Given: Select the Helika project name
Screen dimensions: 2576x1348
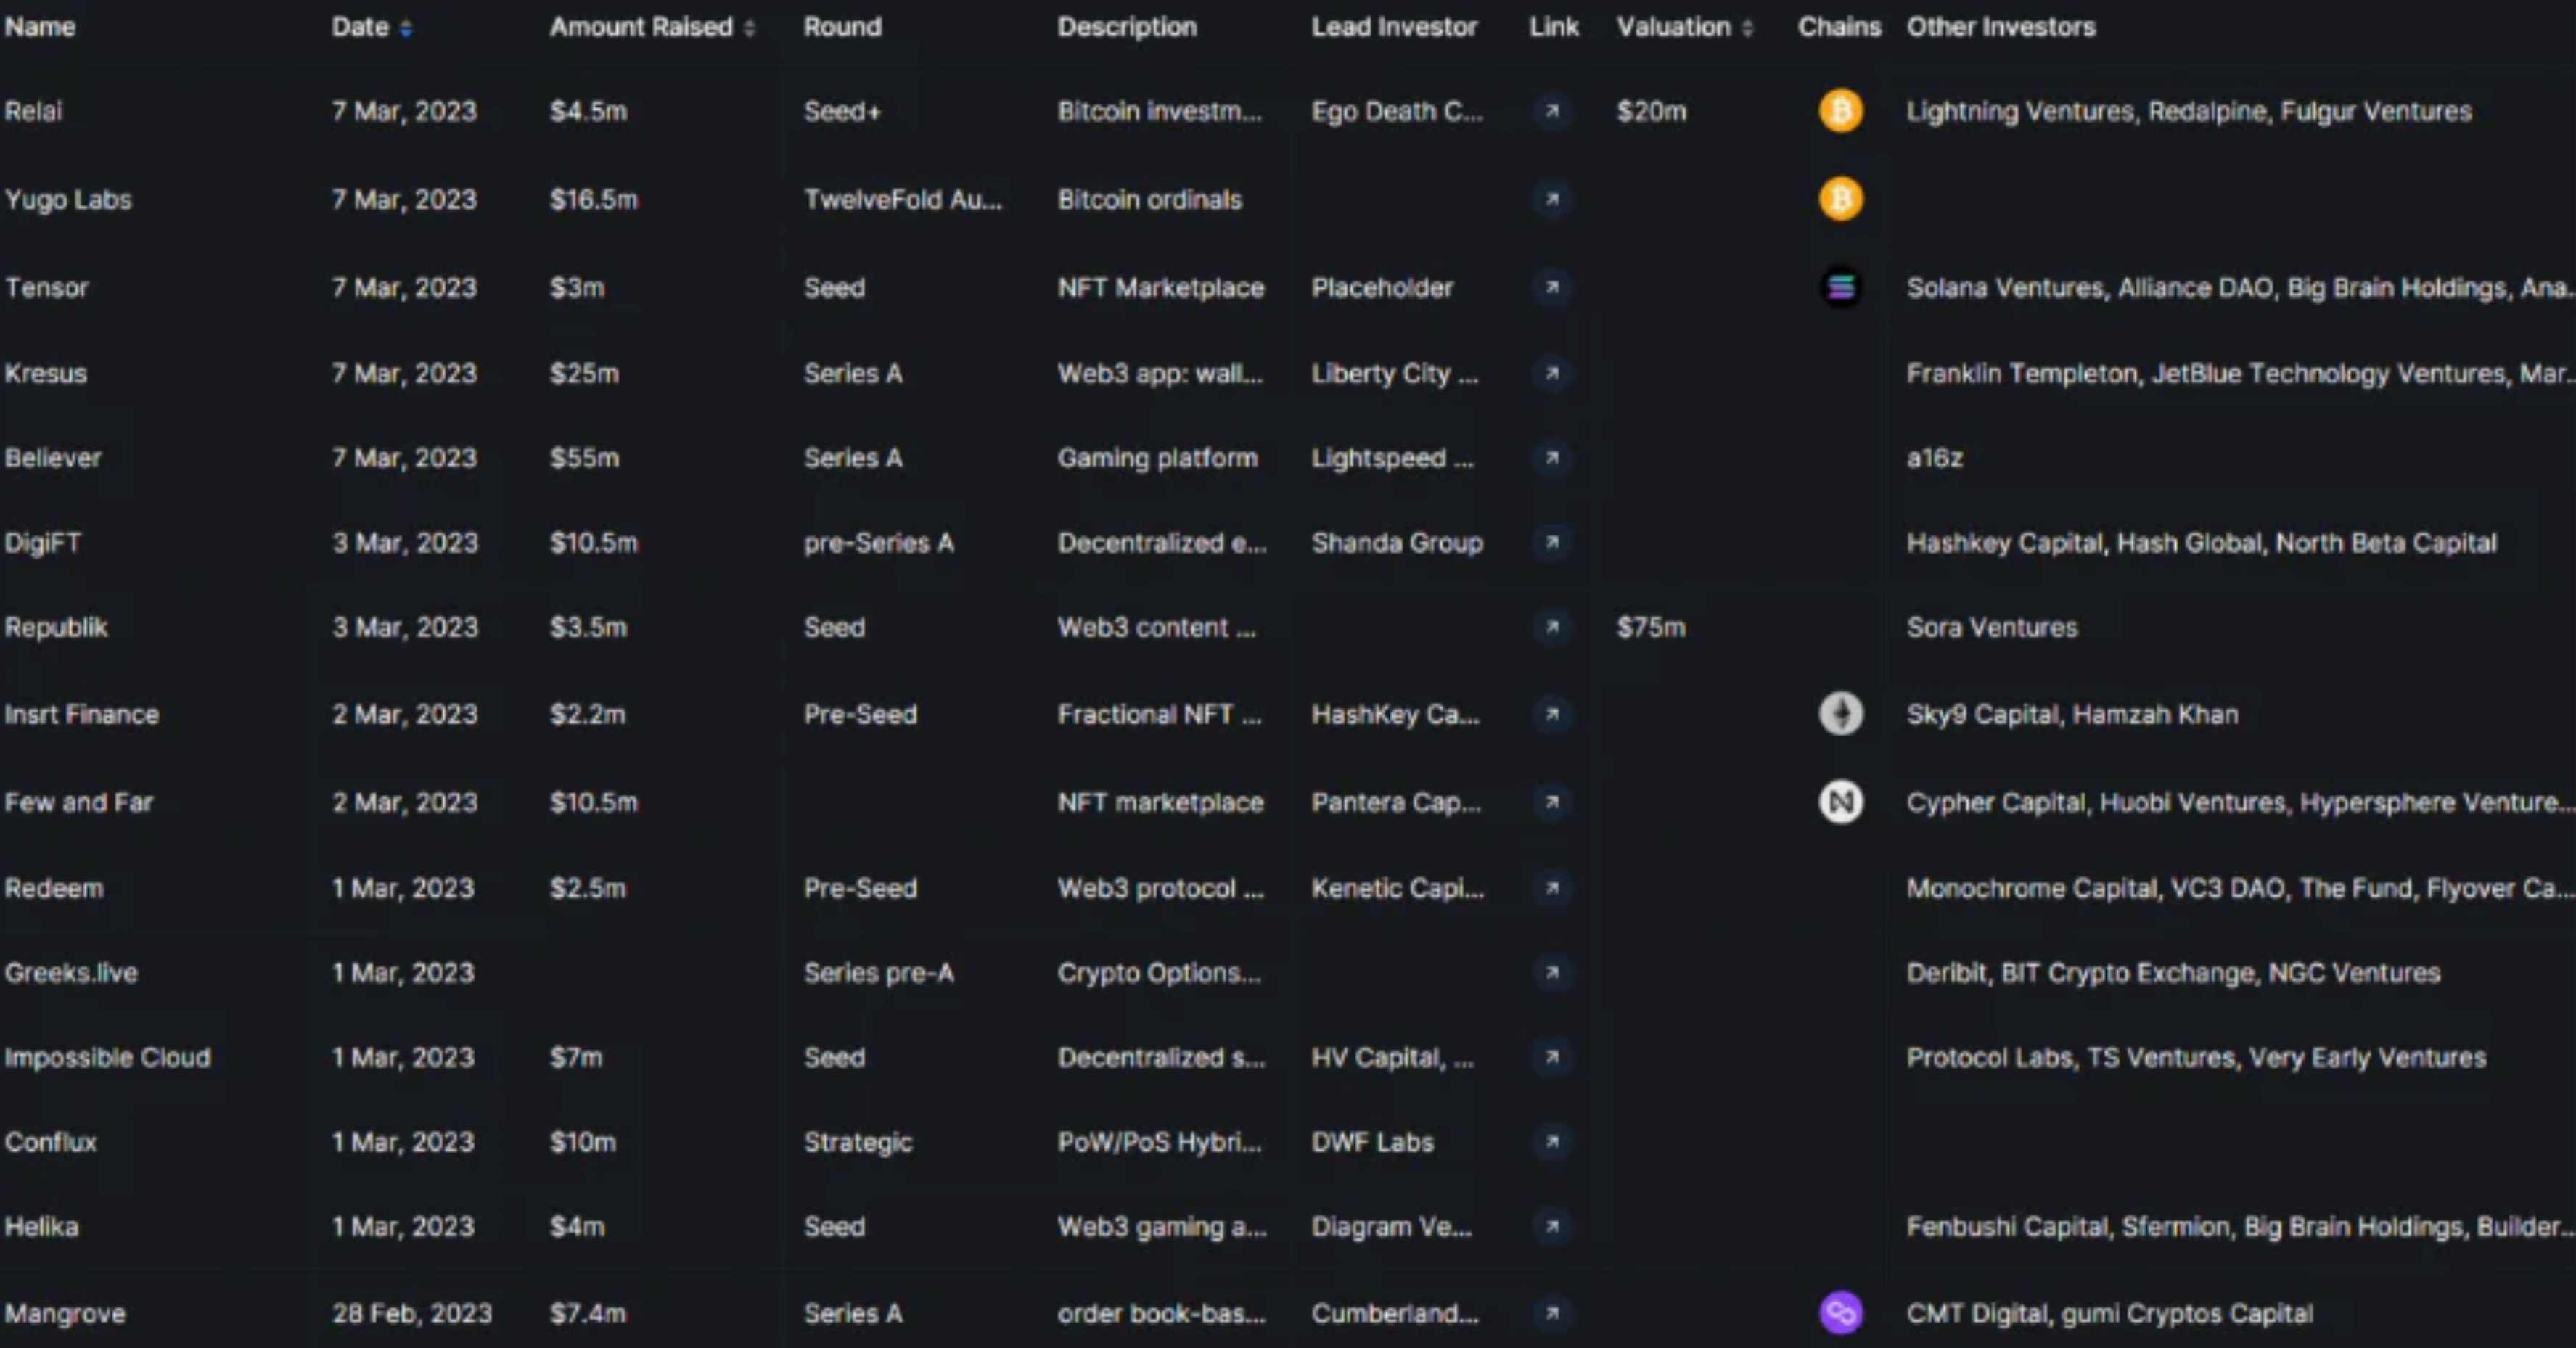Looking at the screenshot, I should tap(41, 1226).
